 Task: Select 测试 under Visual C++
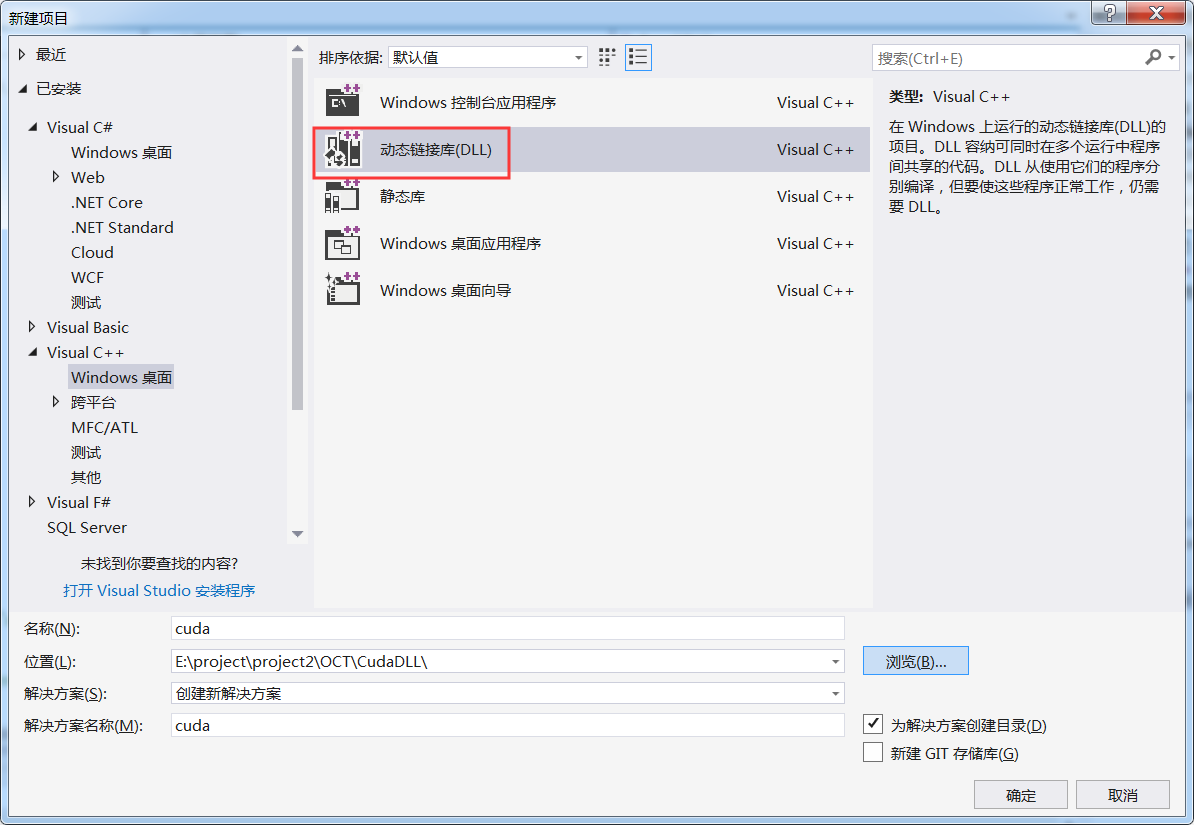pyautogui.click(x=86, y=452)
